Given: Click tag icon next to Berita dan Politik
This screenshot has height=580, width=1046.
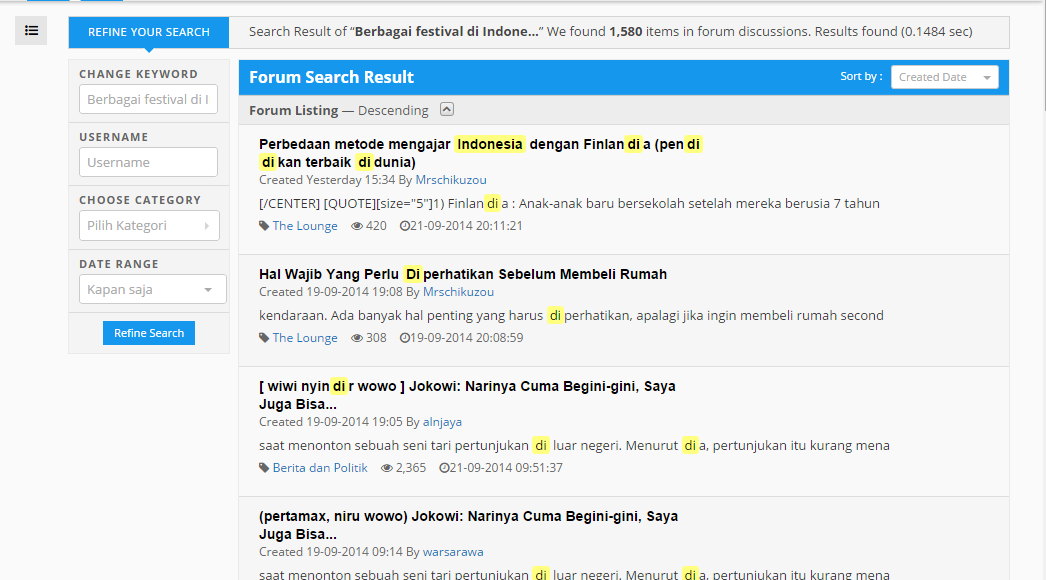Looking at the screenshot, I should click(264, 468).
